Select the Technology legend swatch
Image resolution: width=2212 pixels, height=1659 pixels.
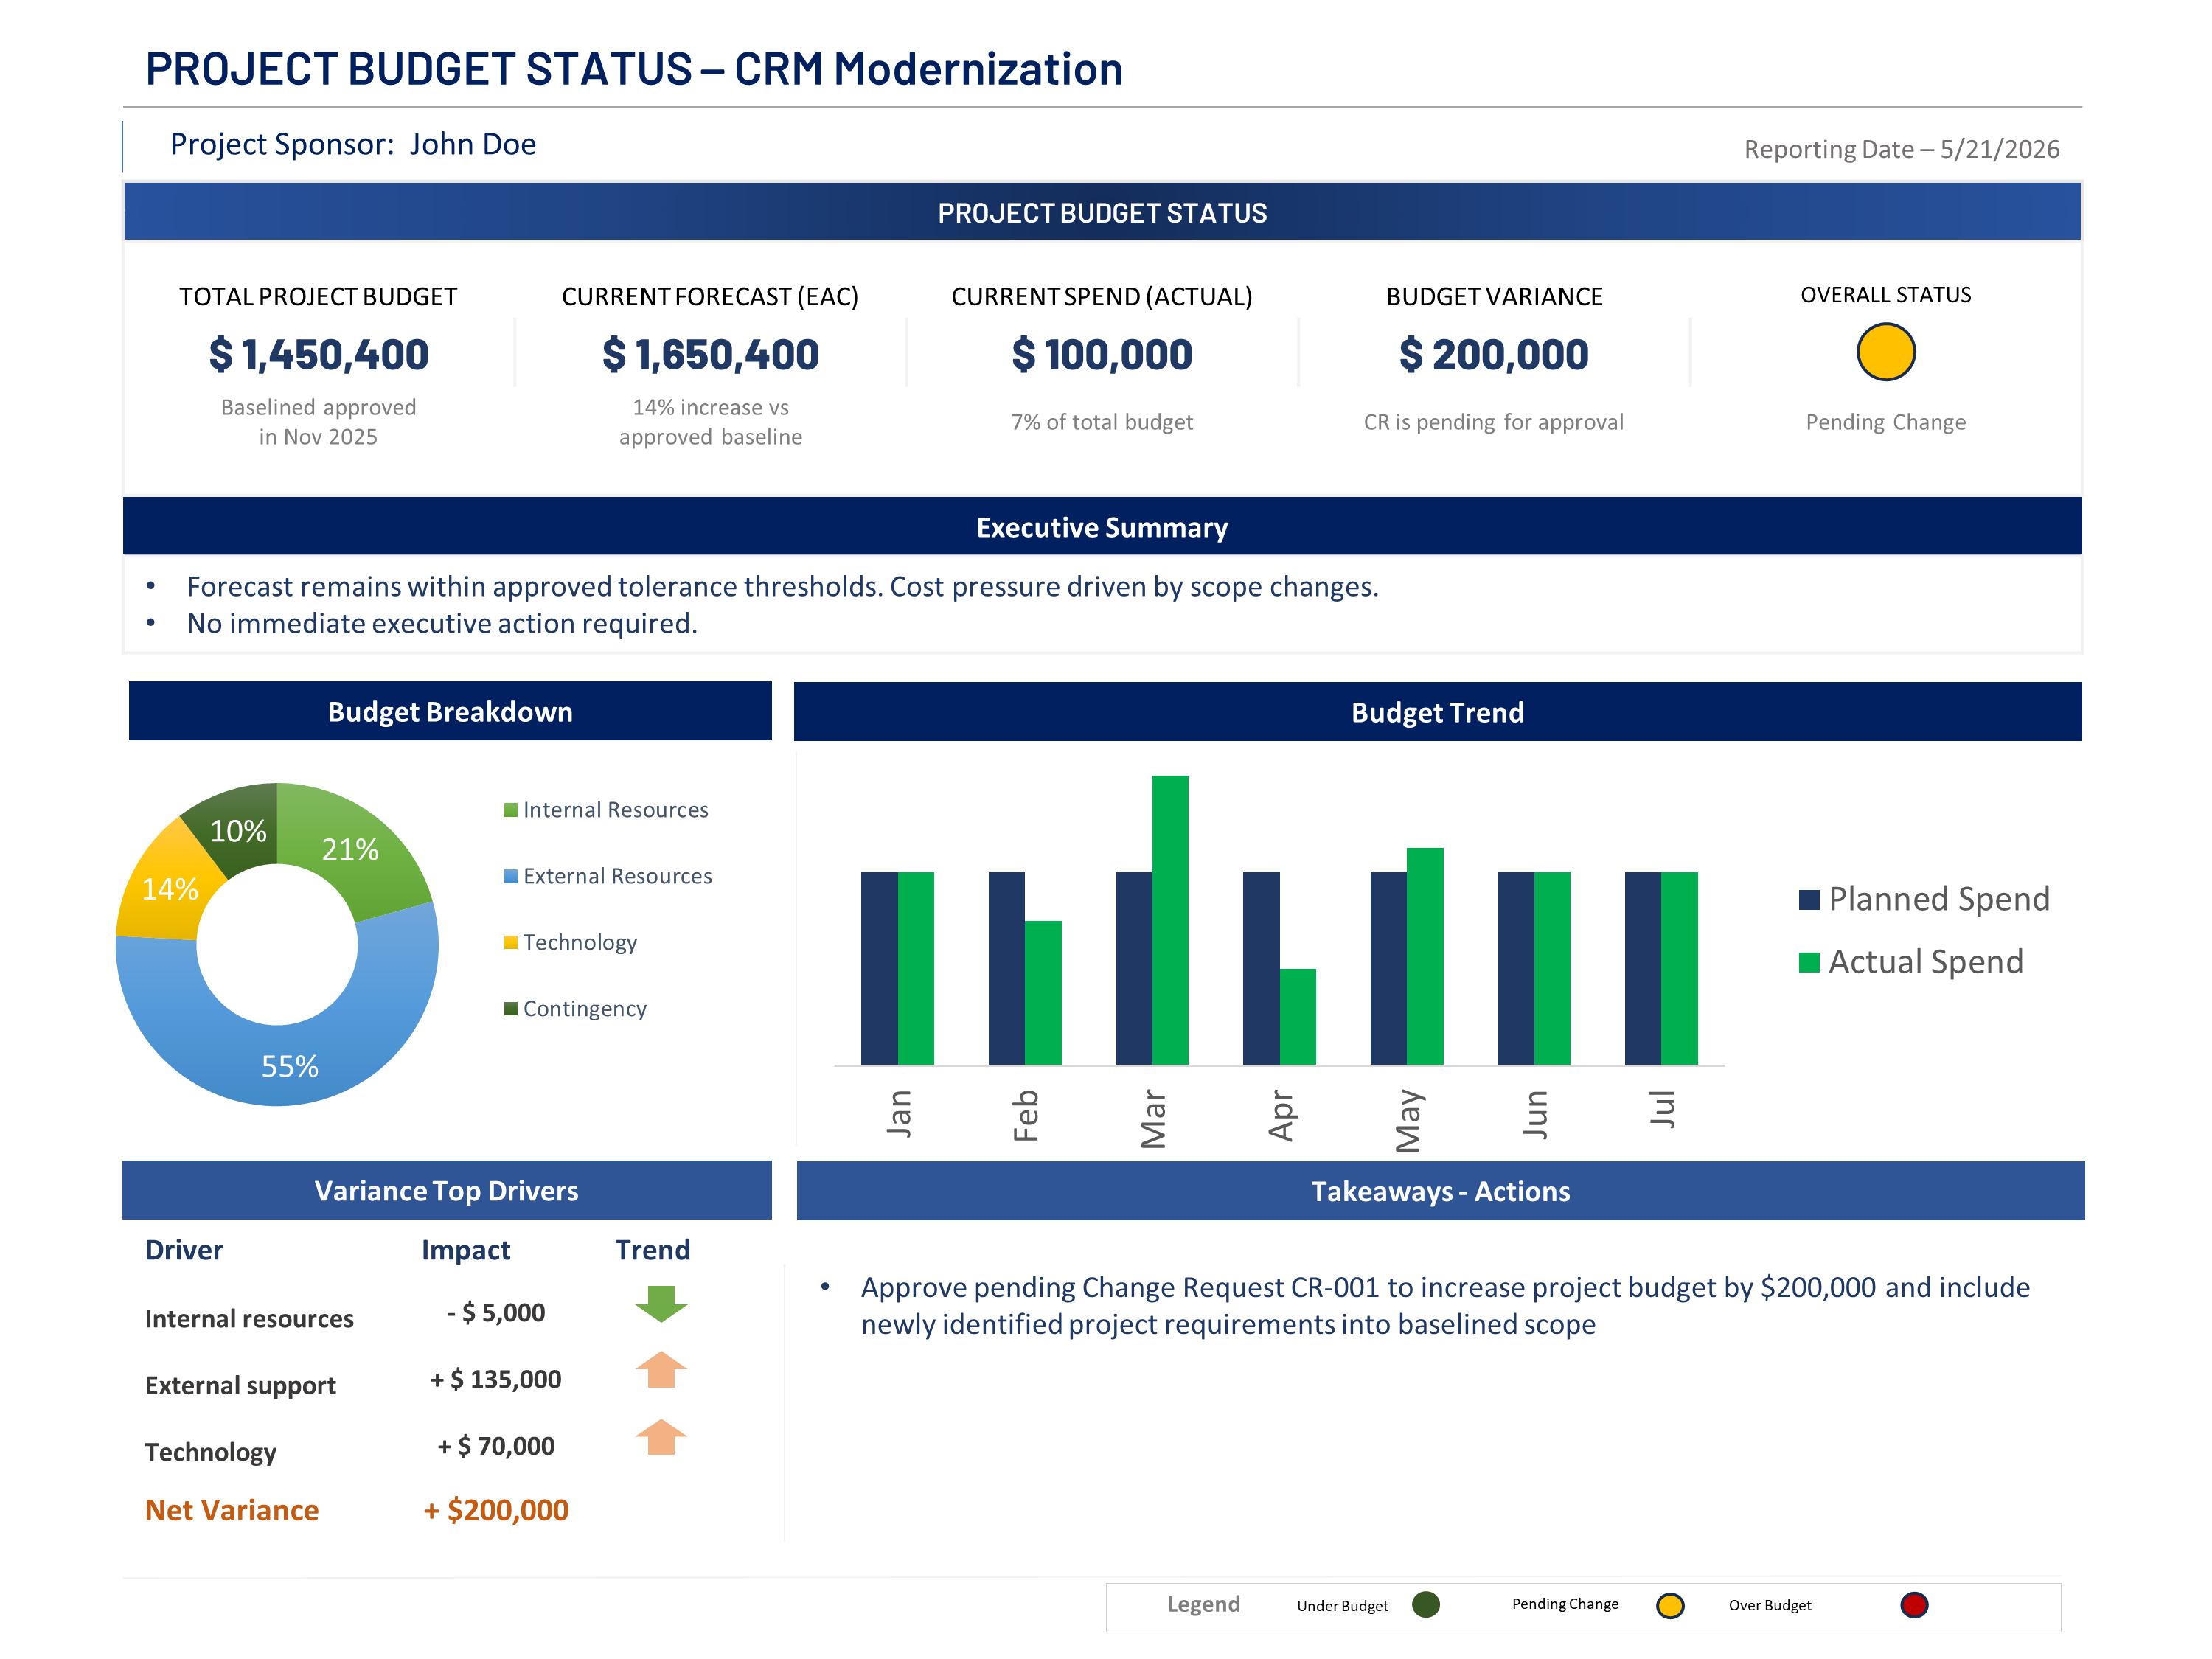[x=511, y=942]
